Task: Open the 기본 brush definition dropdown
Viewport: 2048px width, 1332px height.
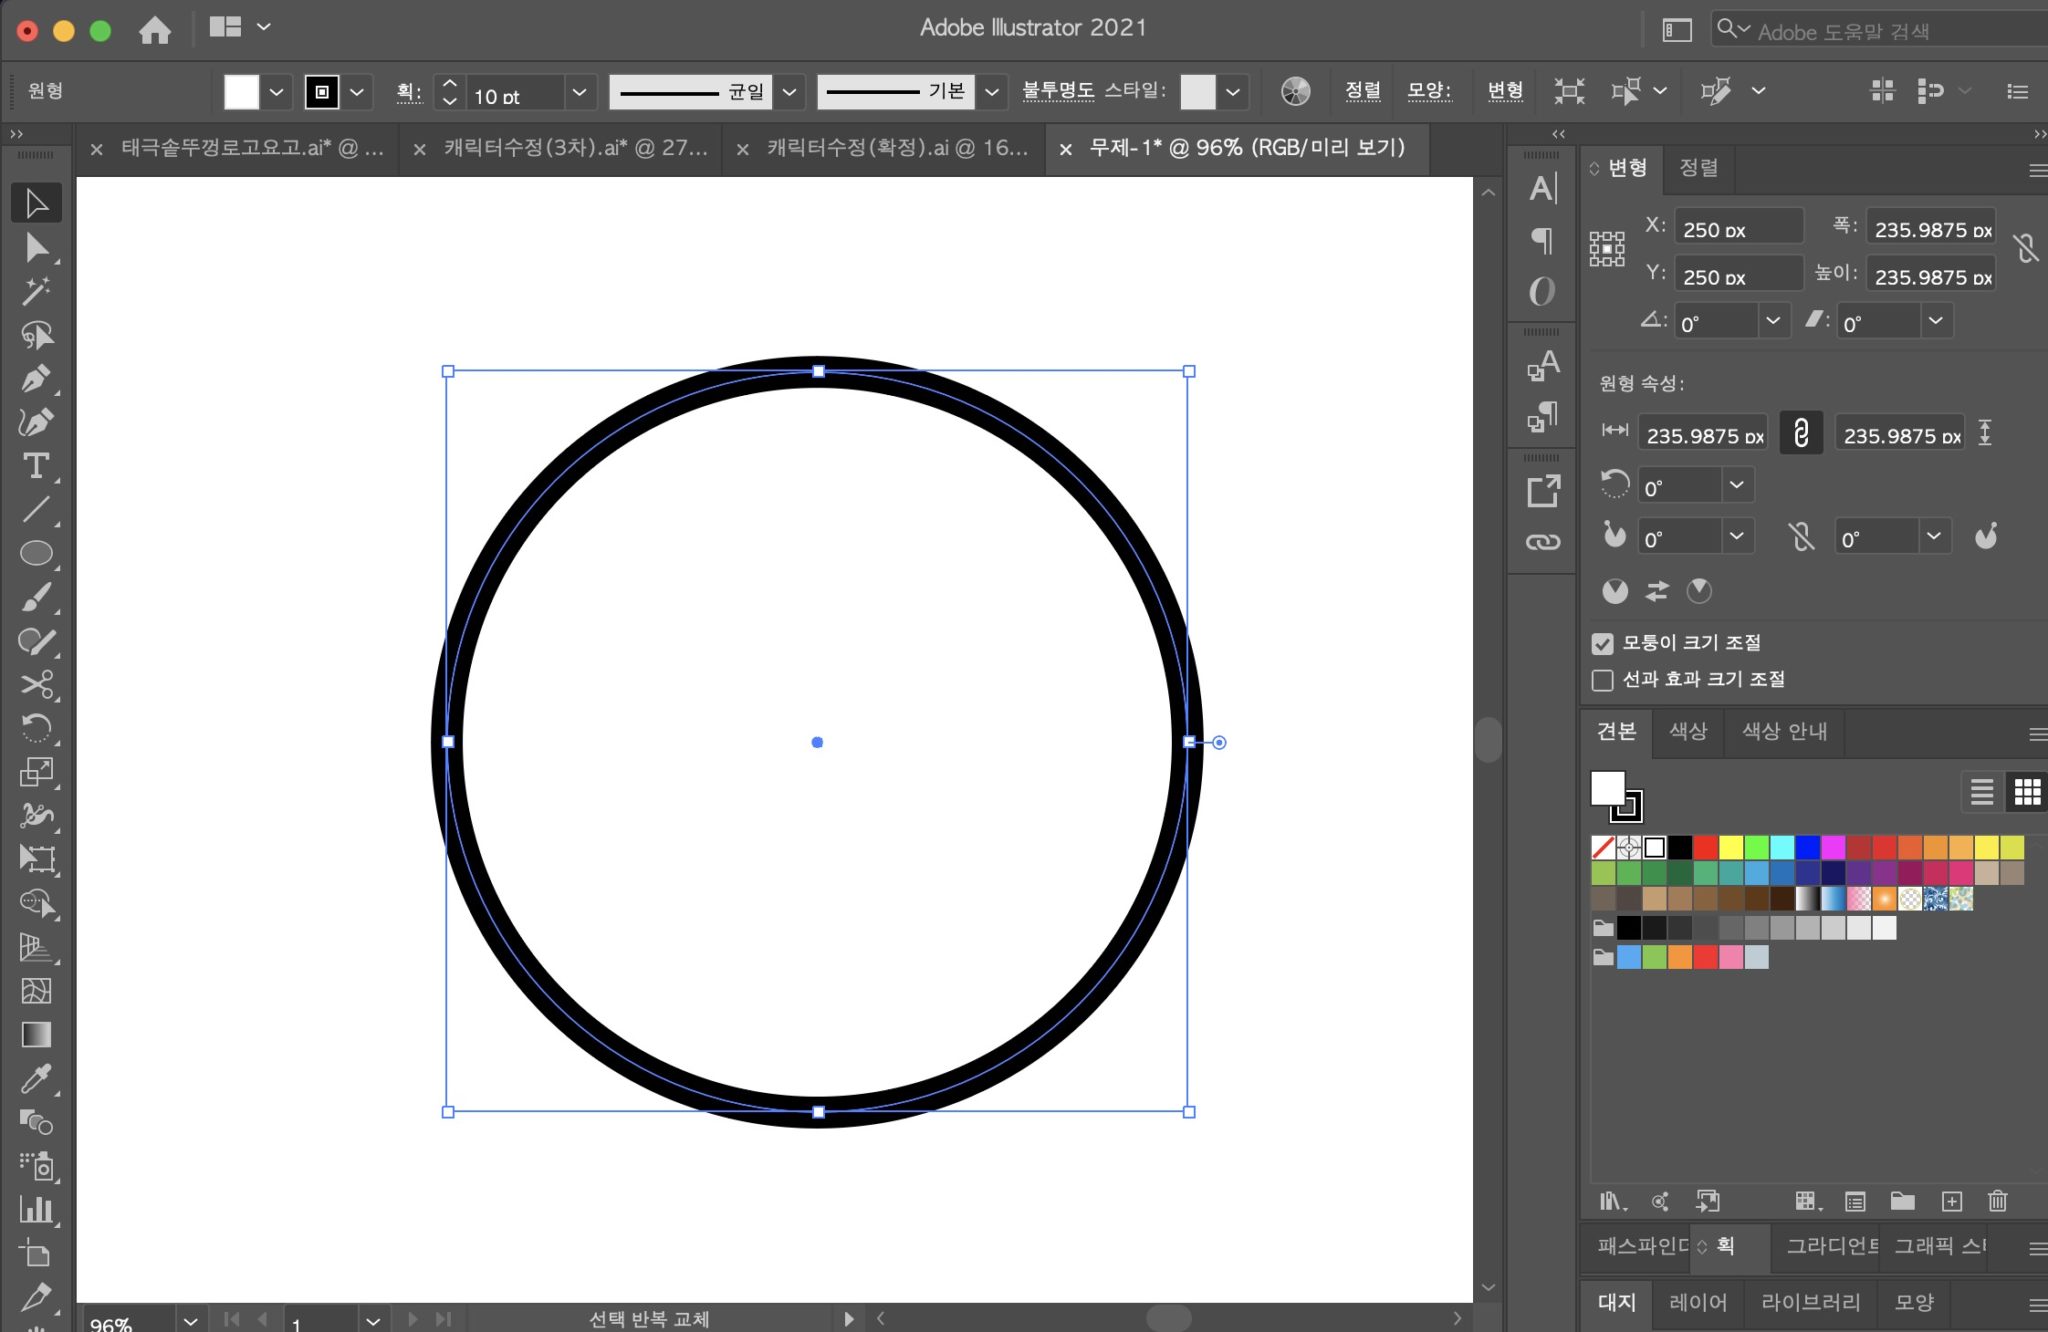Action: pos(991,92)
